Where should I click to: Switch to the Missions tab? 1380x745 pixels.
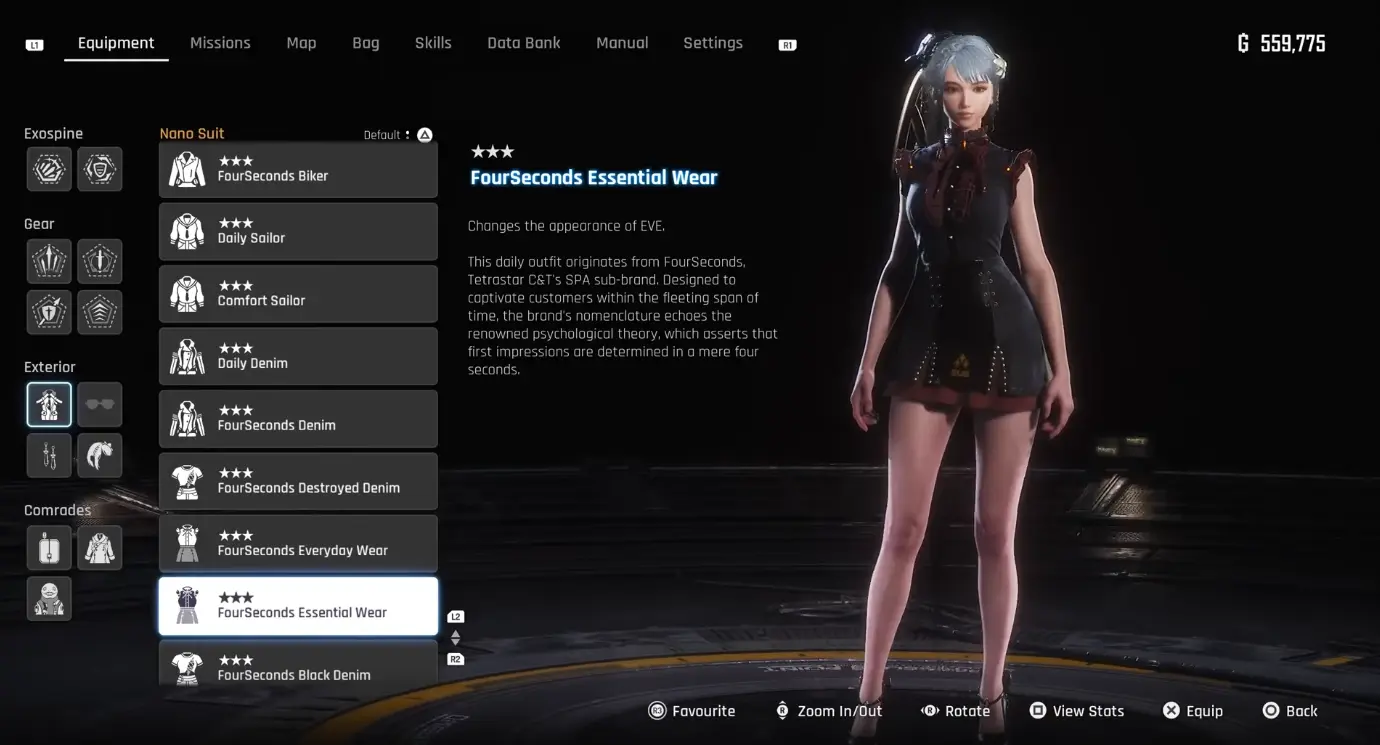pos(220,43)
